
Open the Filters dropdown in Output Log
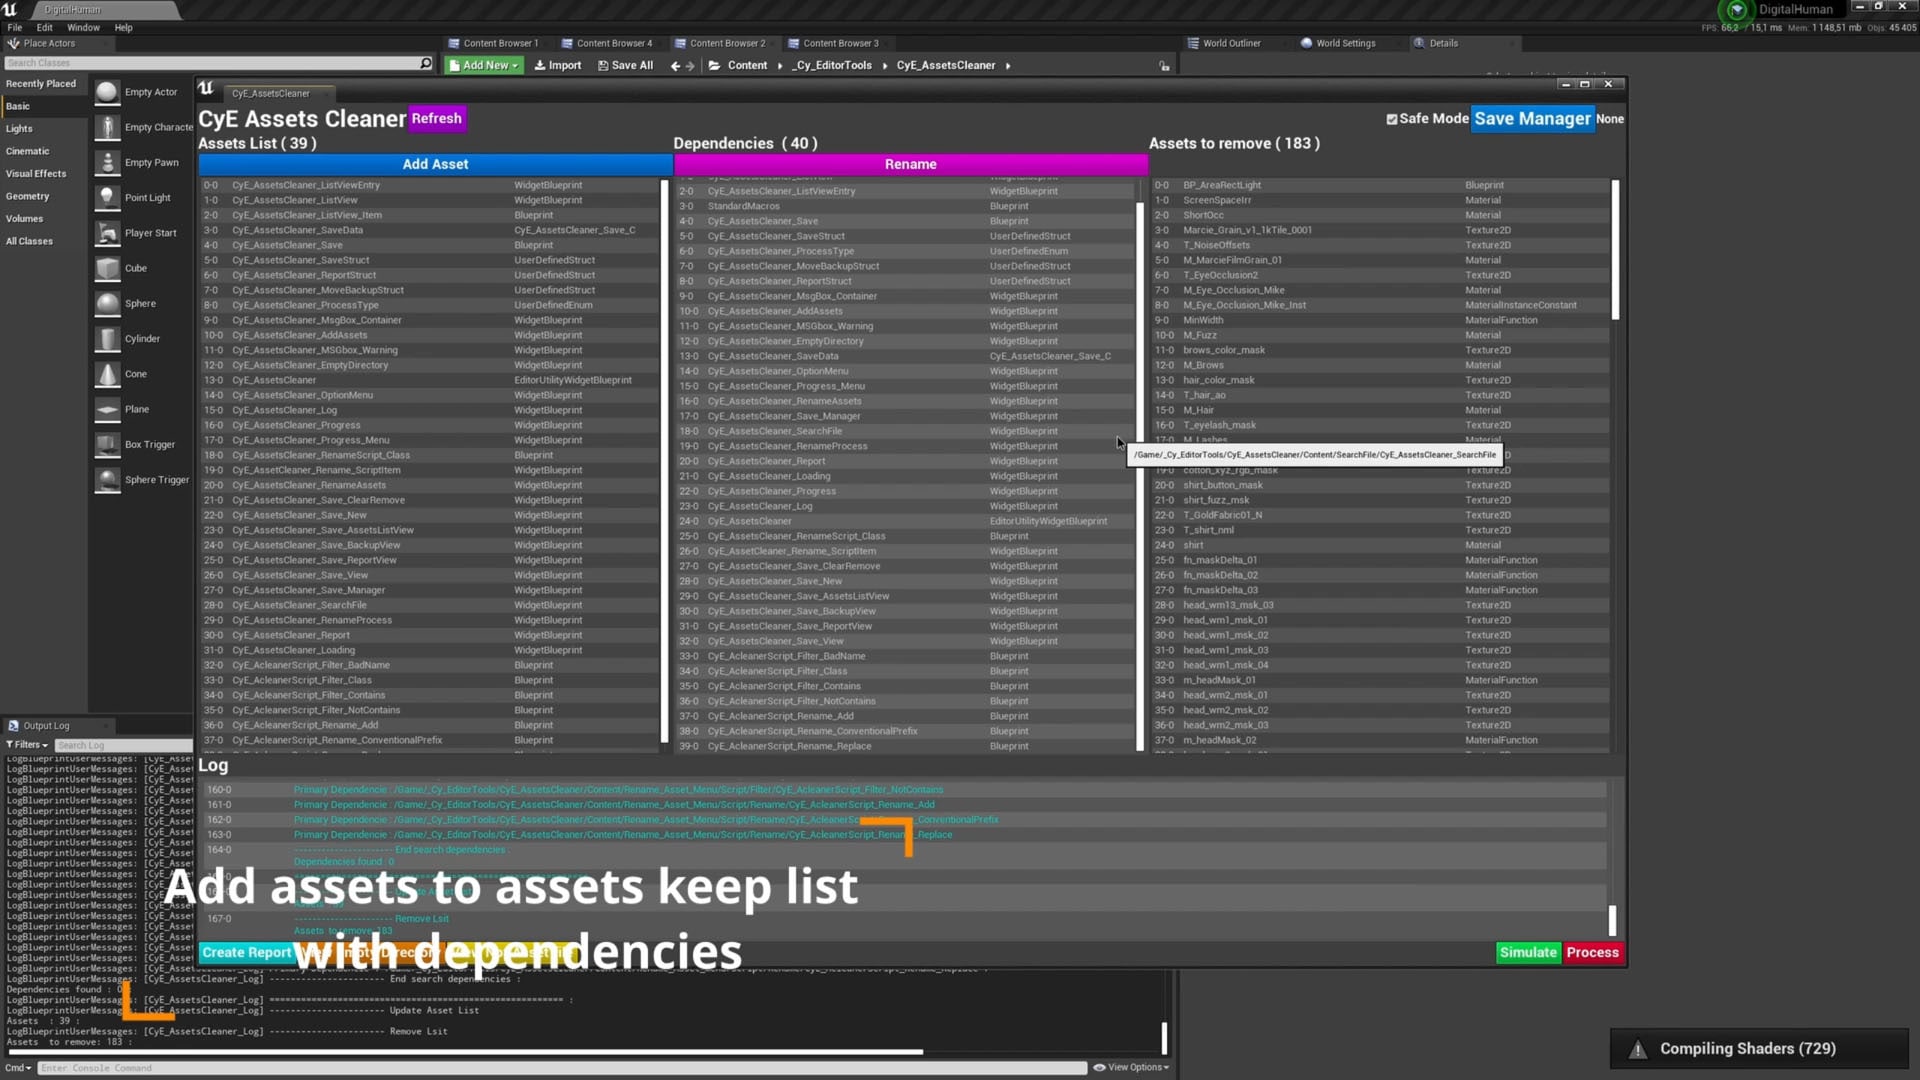click(x=27, y=744)
